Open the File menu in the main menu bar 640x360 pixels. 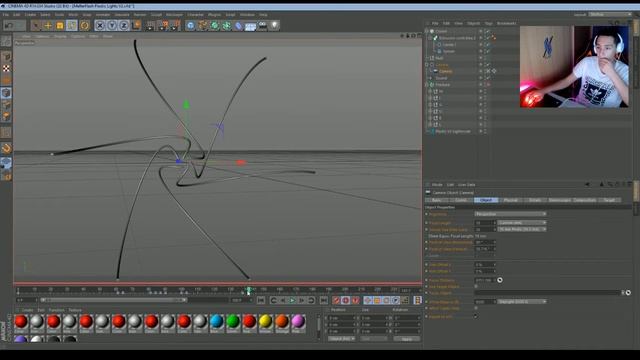point(6,15)
